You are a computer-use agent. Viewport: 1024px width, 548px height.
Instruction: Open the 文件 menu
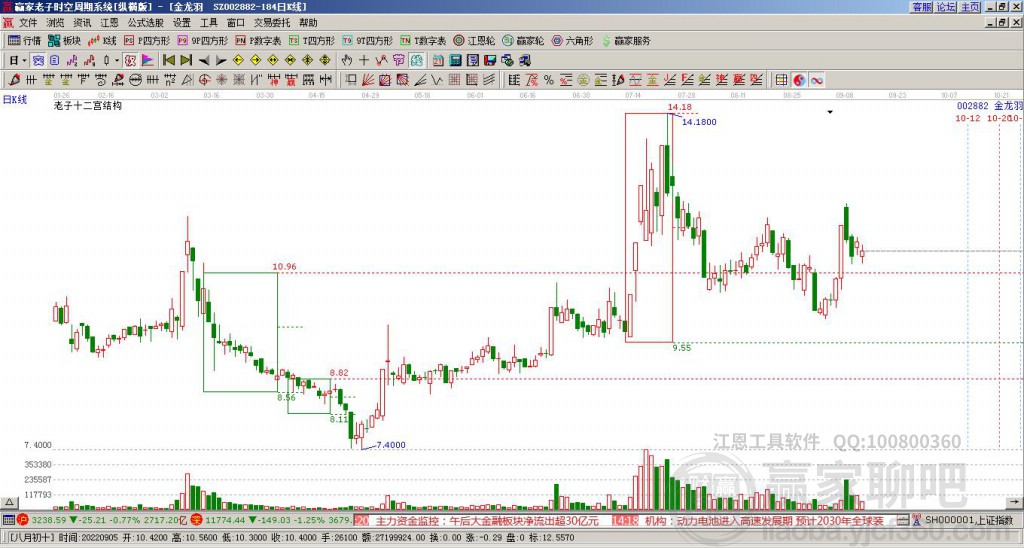(28, 23)
